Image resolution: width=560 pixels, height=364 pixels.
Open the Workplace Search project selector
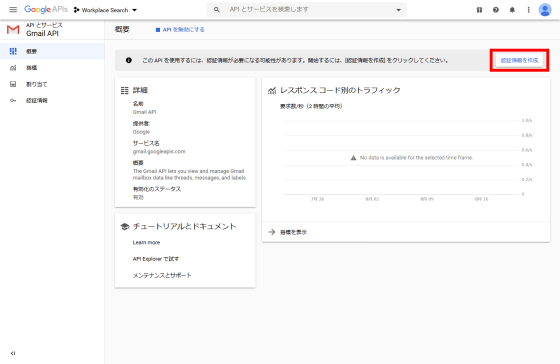pos(105,10)
